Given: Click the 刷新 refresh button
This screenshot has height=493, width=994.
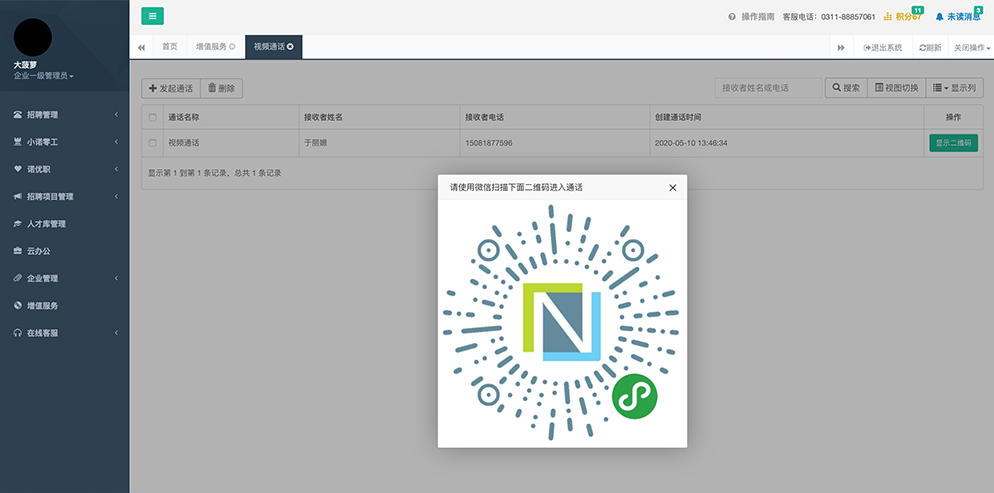Looking at the screenshot, I should [x=930, y=47].
